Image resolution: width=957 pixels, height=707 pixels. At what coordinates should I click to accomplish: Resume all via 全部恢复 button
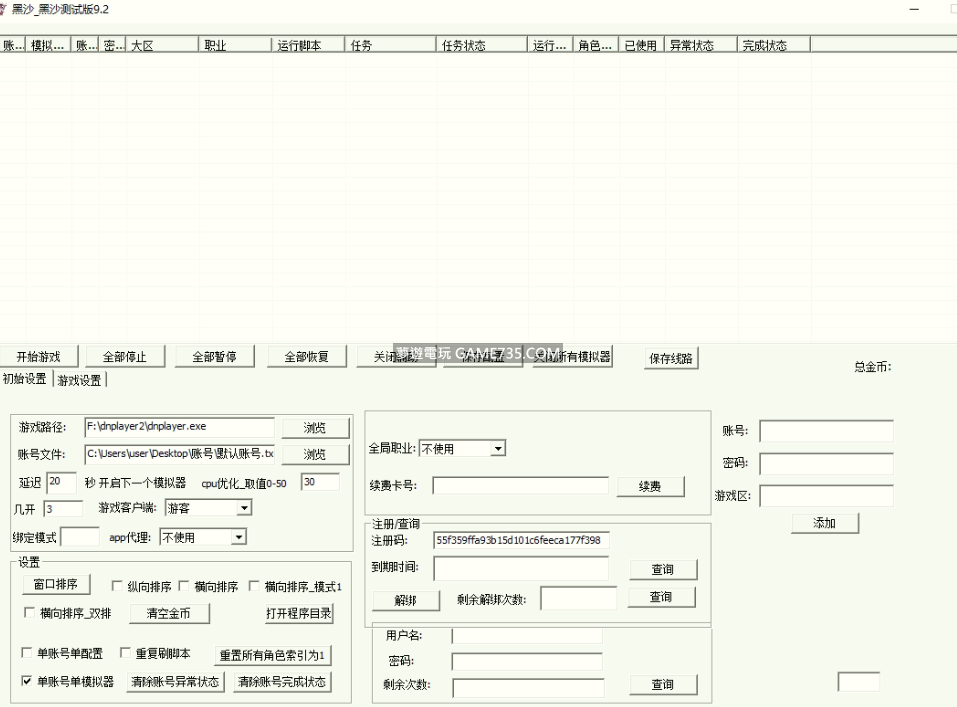(306, 357)
